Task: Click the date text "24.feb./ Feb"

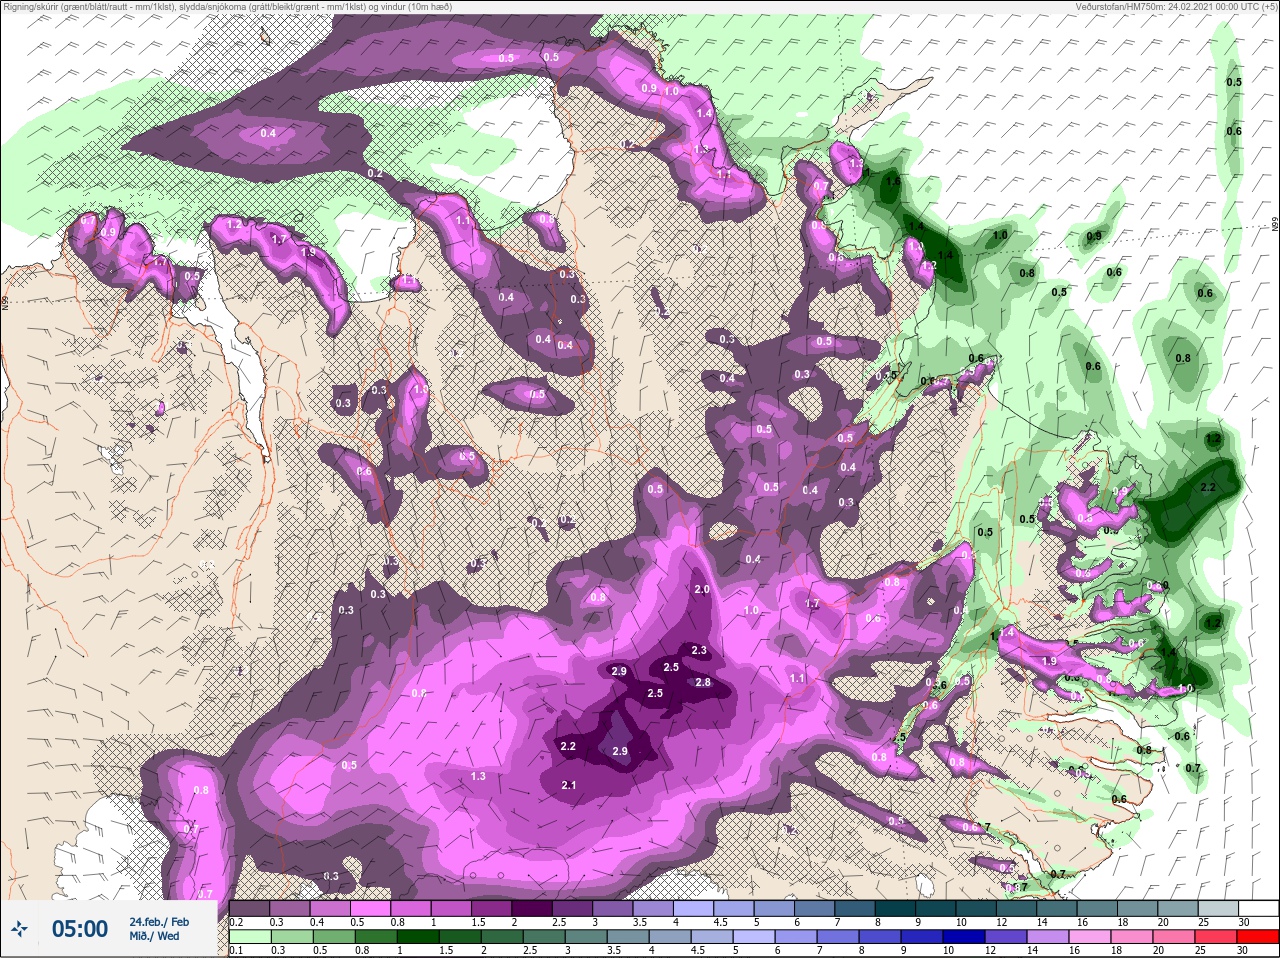Action: (159, 921)
